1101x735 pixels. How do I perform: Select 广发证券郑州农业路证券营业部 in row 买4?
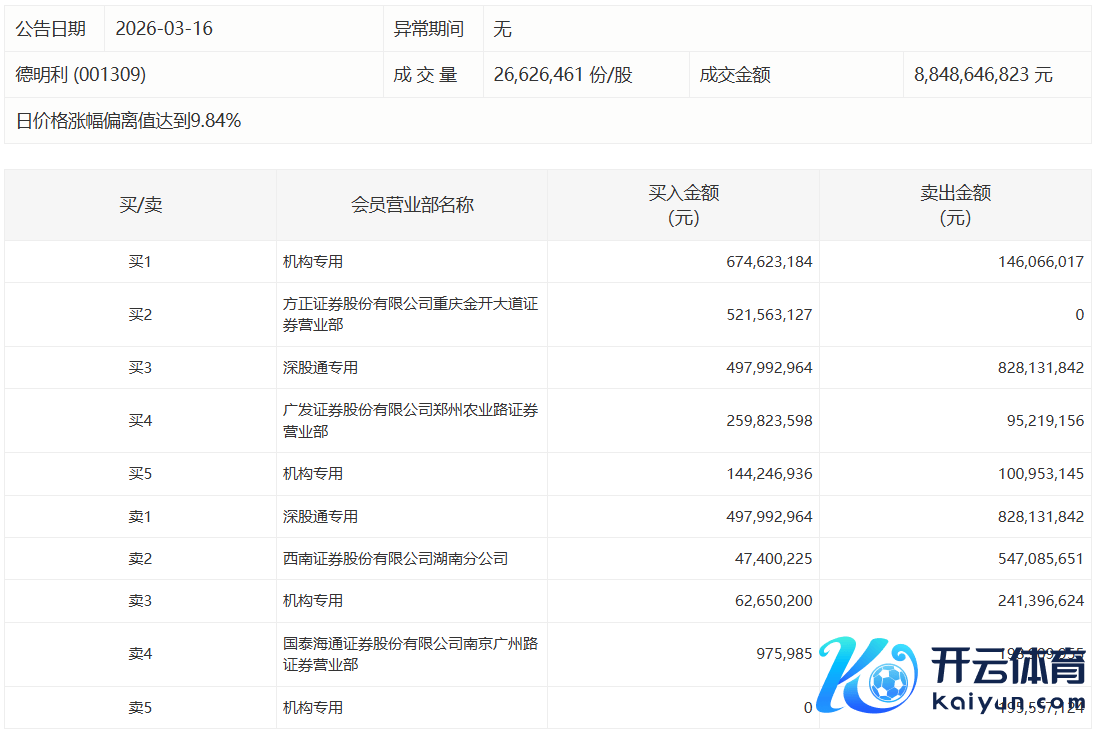click(x=410, y=420)
